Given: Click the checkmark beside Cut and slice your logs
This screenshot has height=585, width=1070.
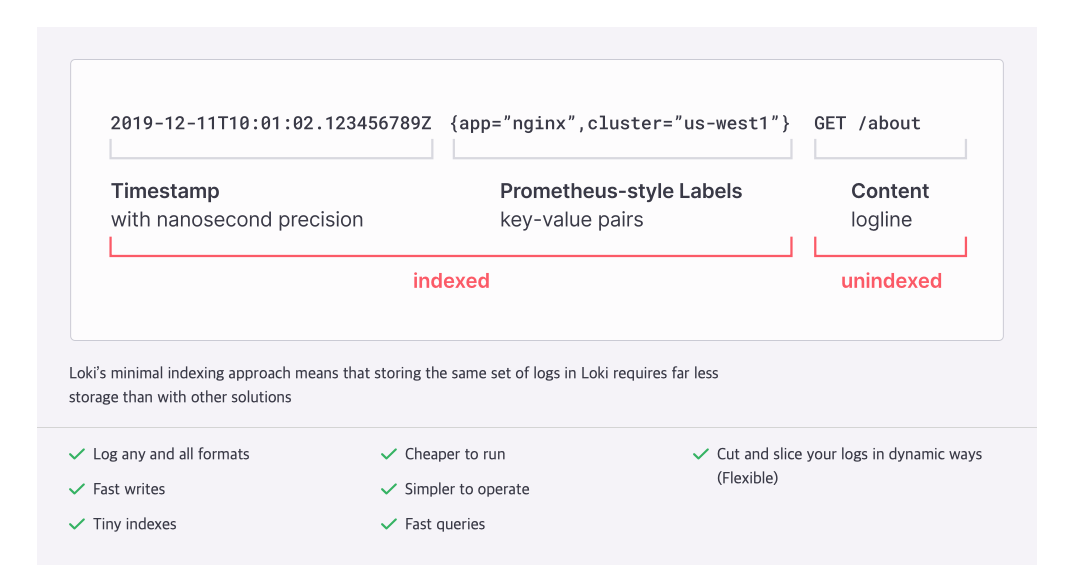Looking at the screenshot, I should pyautogui.click(x=700, y=454).
